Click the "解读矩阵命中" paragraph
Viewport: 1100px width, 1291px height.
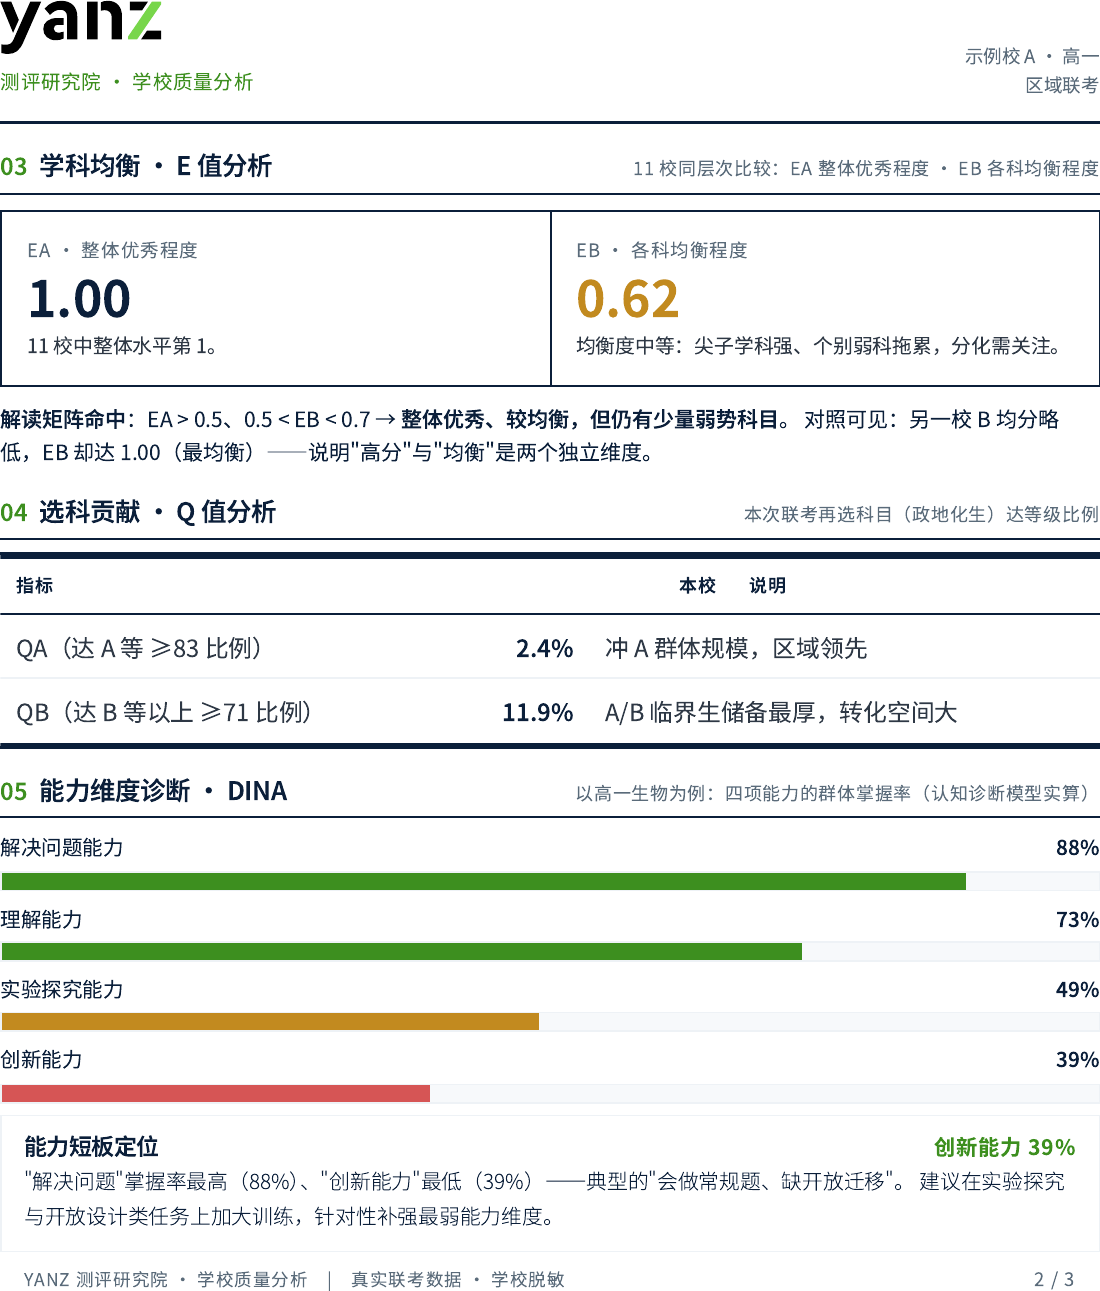pos(530,436)
